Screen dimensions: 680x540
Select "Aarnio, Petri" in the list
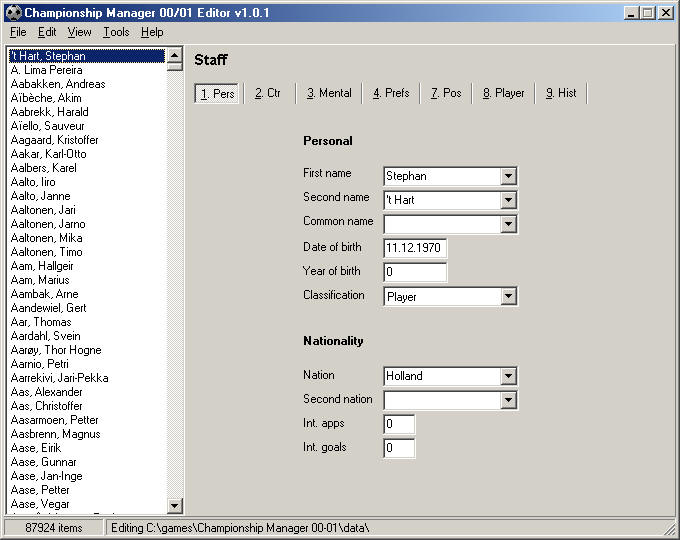[87, 364]
